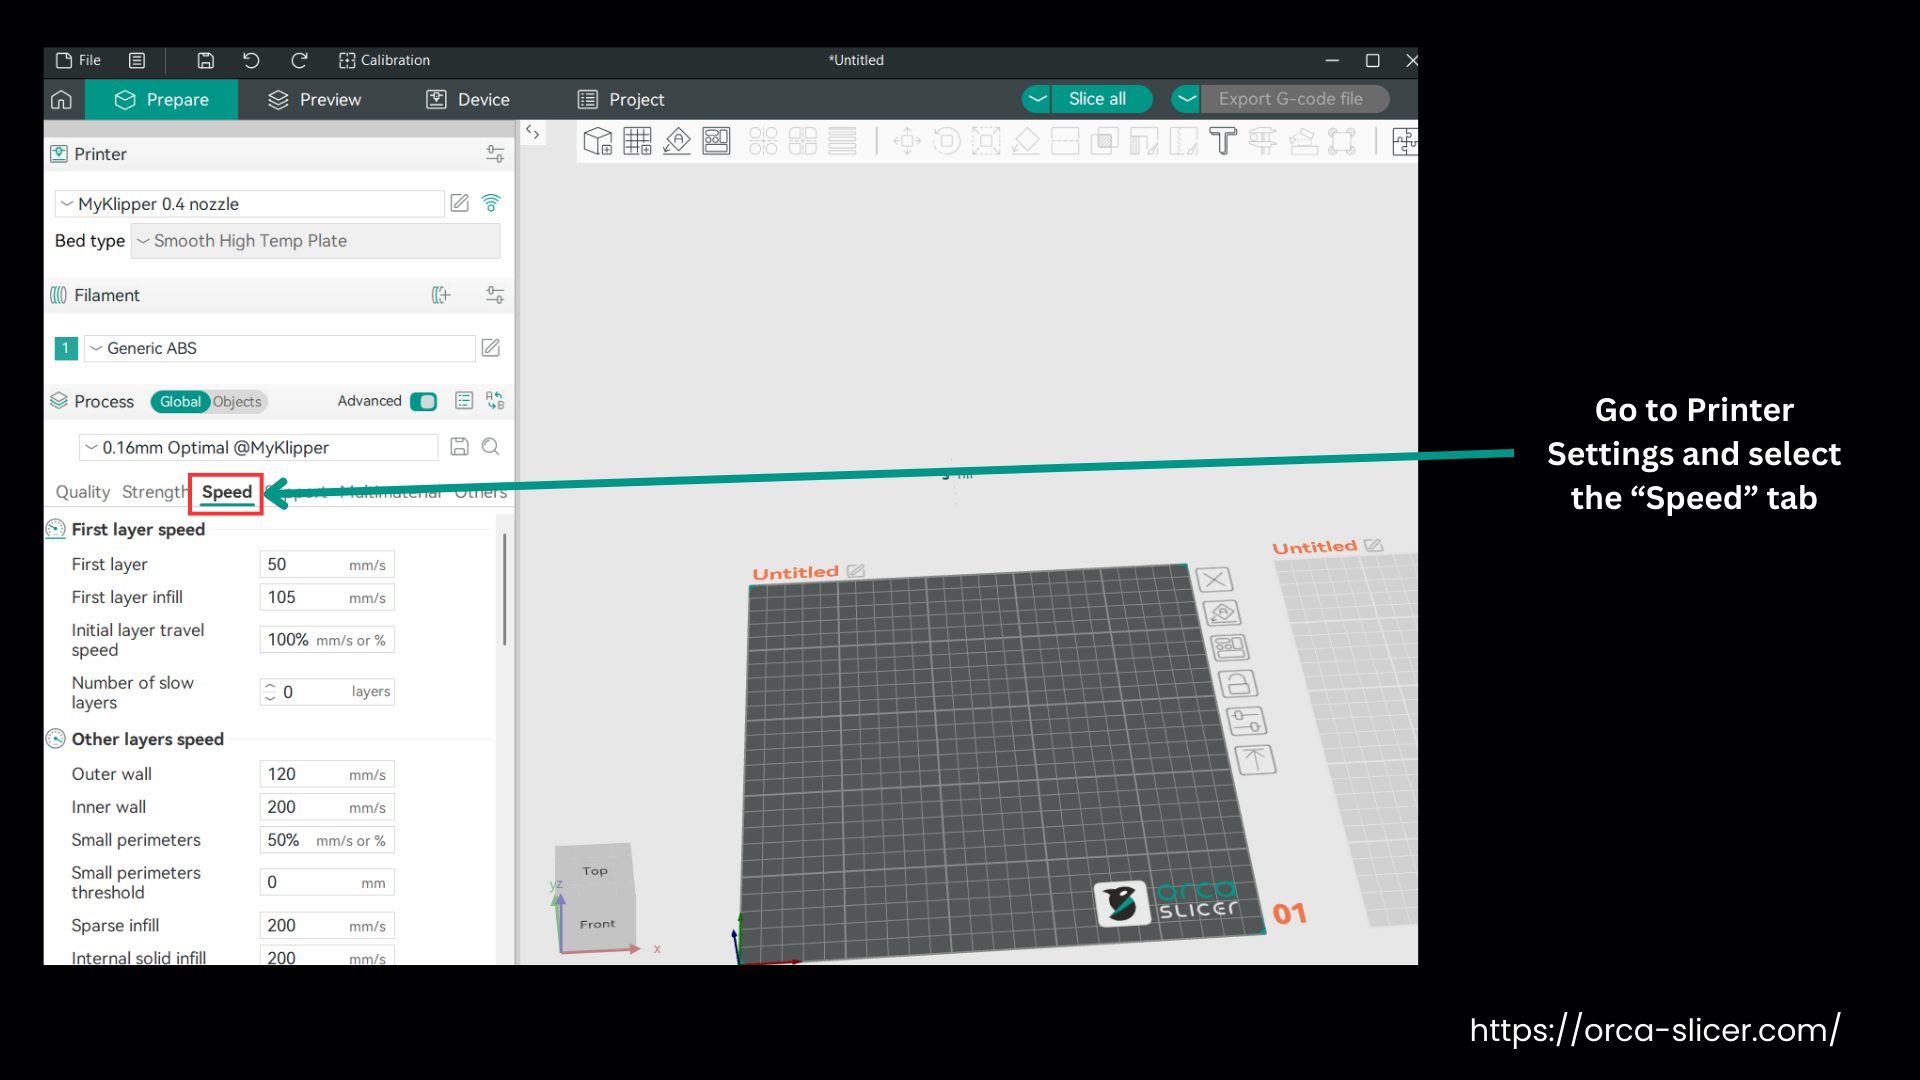Click the plate settings sliders icon
Image resolution: width=1920 pixels, height=1080 pixels.
1246,720
